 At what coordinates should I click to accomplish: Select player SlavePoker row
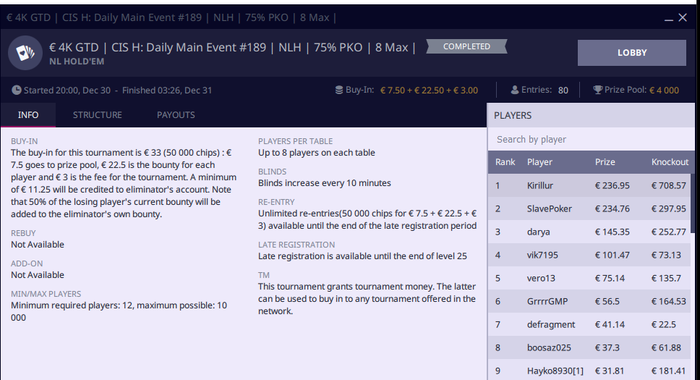pyautogui.click(x=589, y=209)
